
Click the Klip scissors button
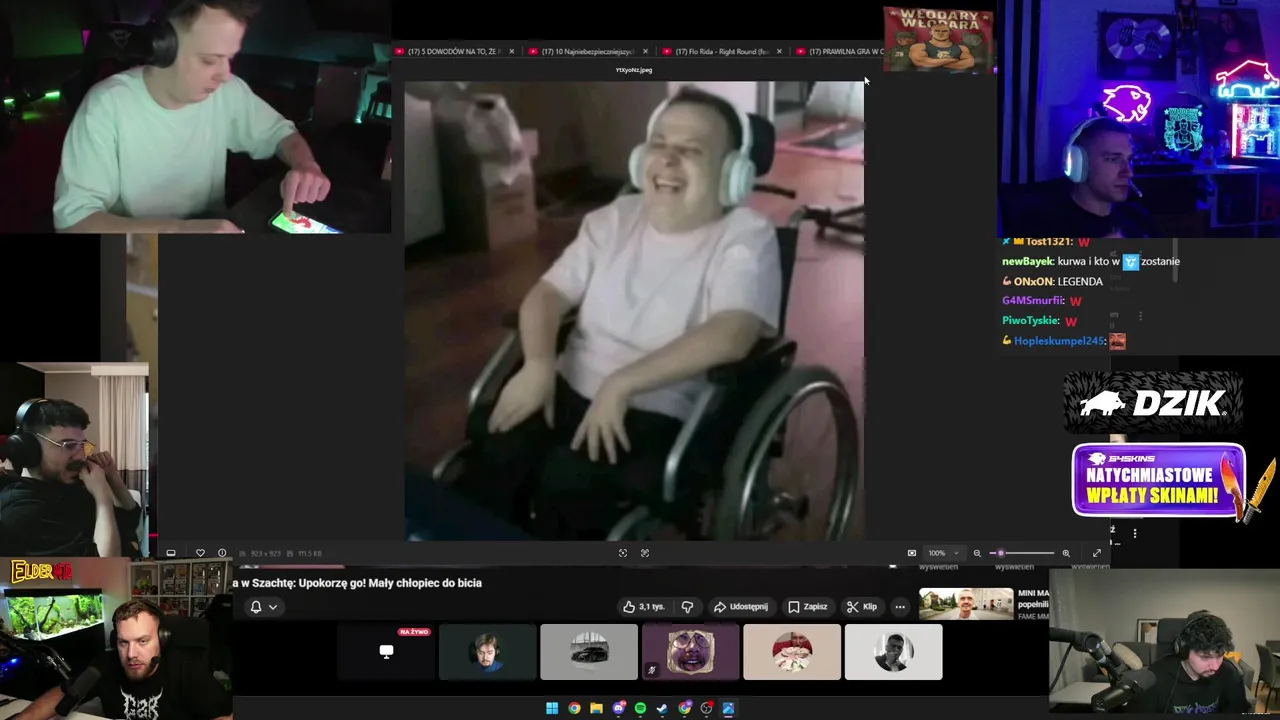862,607
